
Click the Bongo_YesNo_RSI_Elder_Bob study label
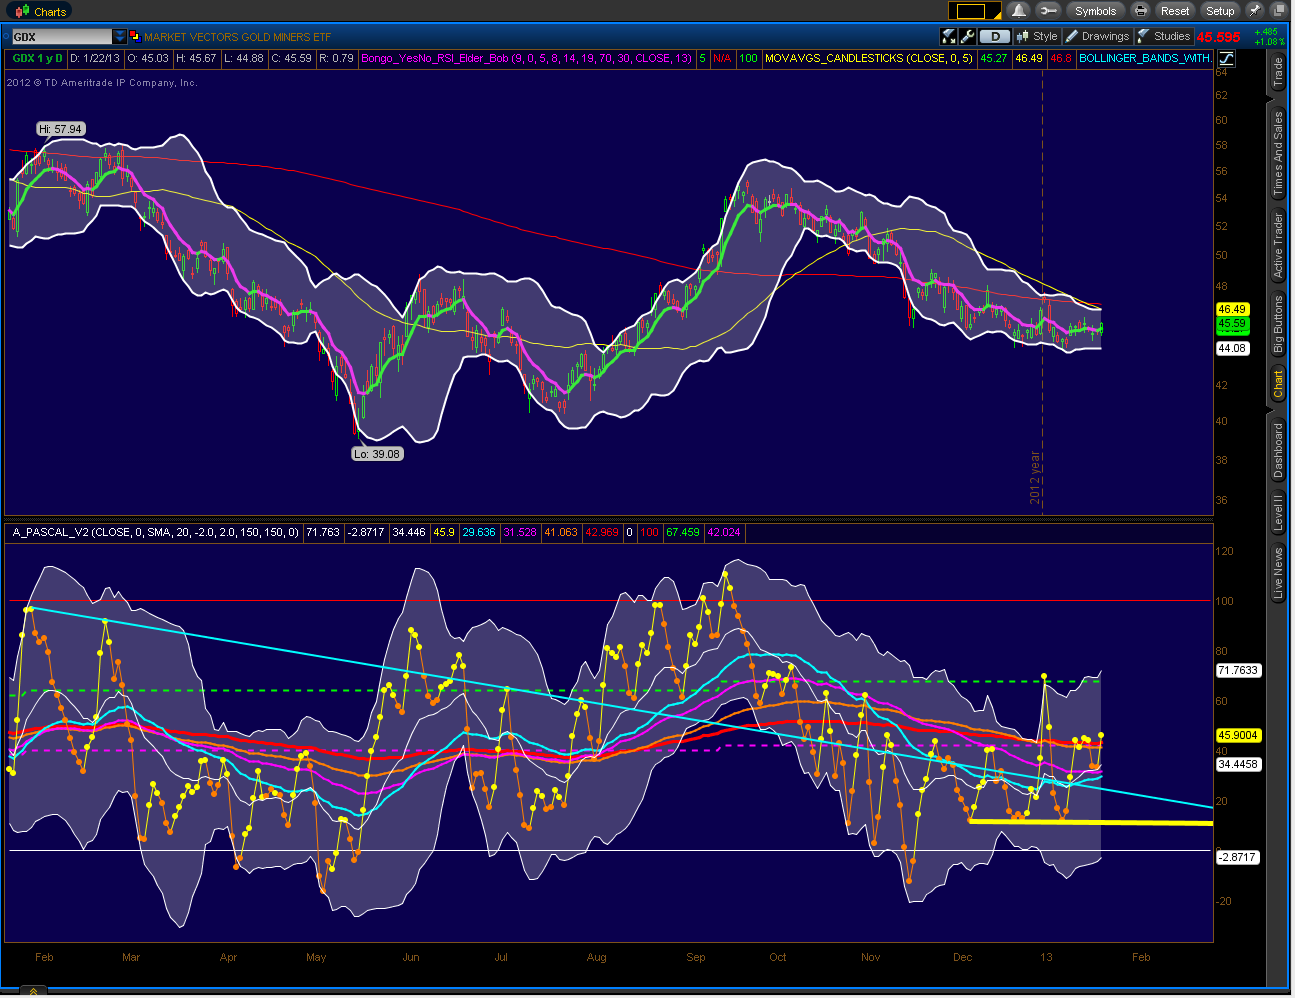[526, 58]
